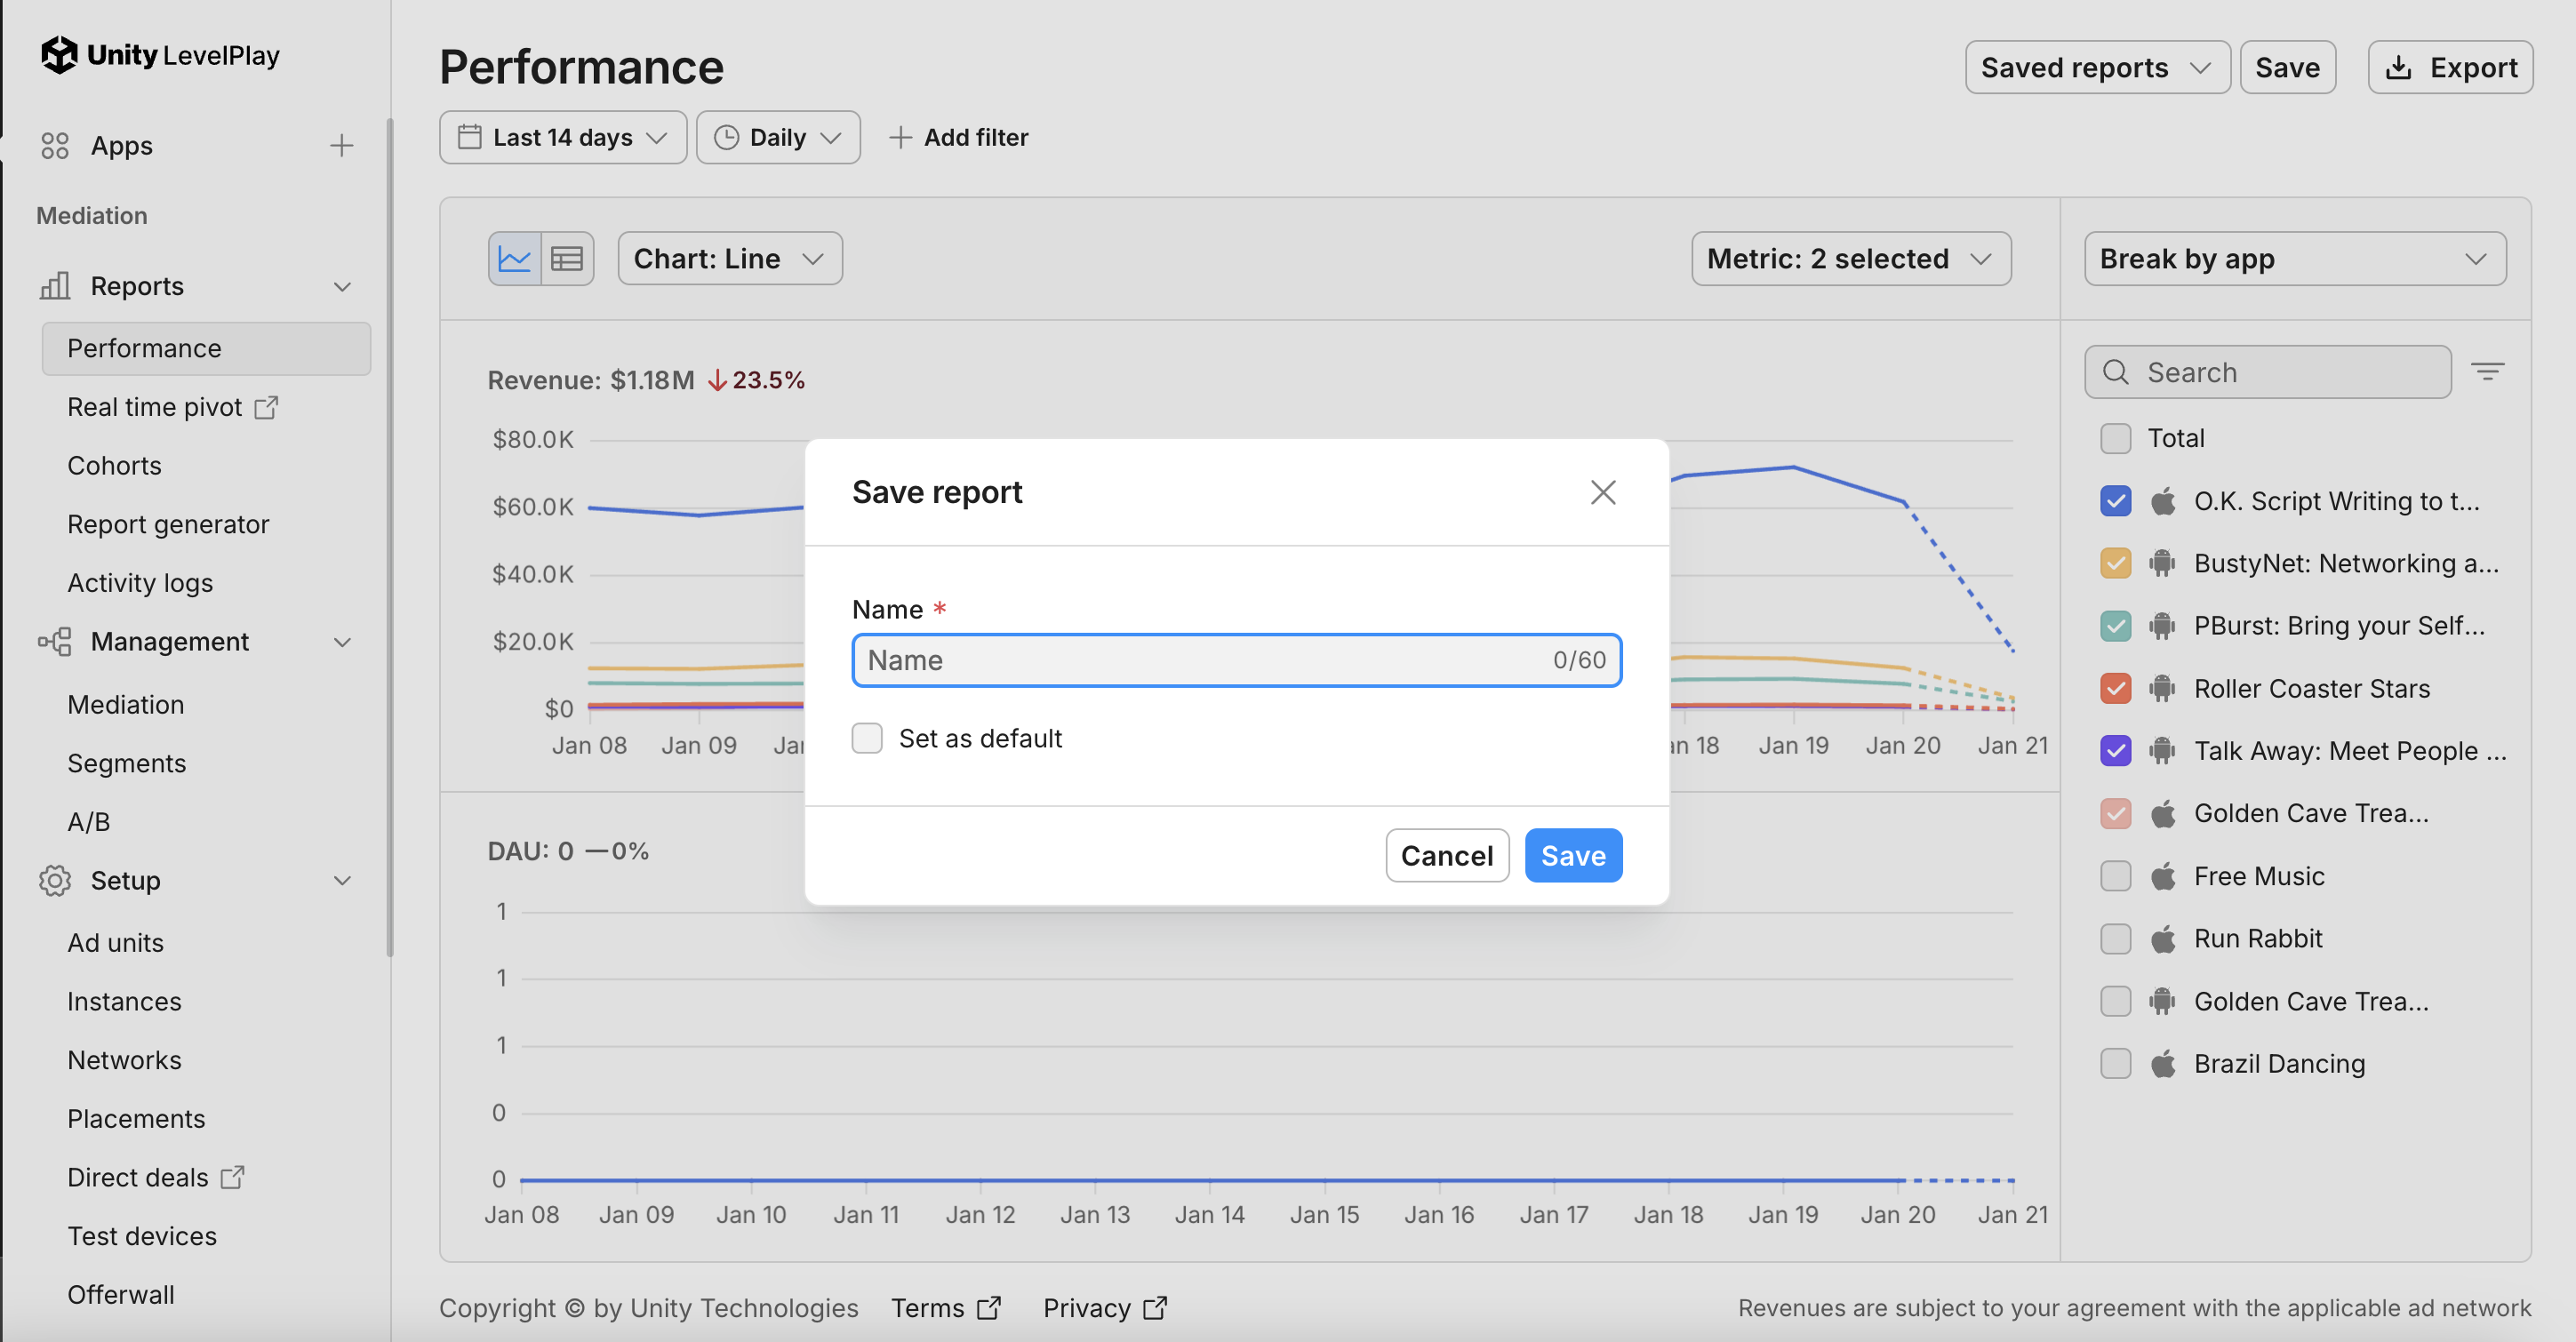Open the Privacy link
The height and width of the screenshot is (1342, 2576).
pyautogui.click(x=1104, y=1308)
